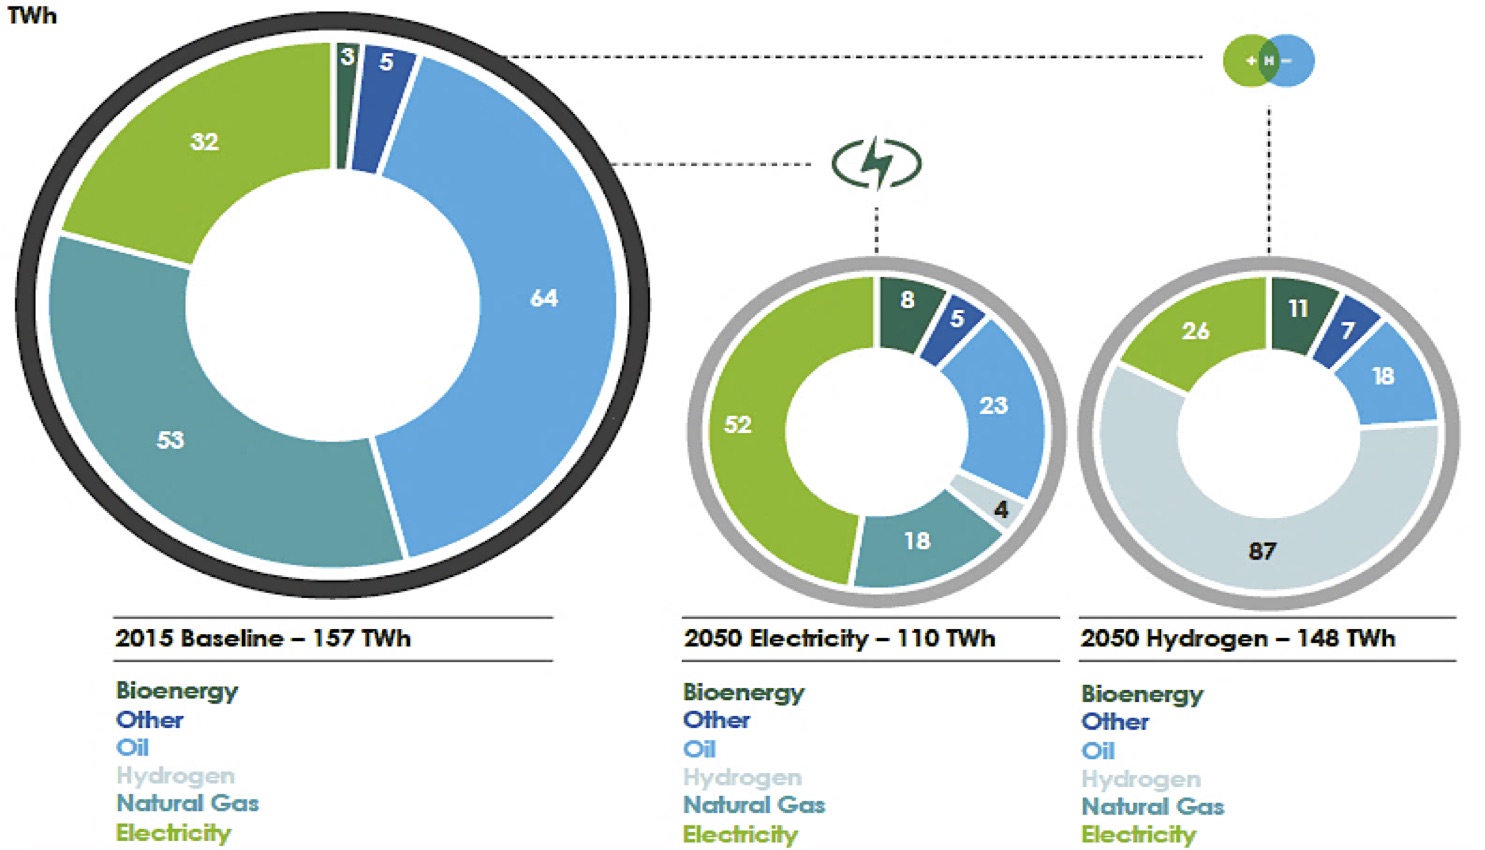1485x850 pixels.
Task: Select Bioenergy legend label under 2050 Electricity
Action: (x=743, y=692)
